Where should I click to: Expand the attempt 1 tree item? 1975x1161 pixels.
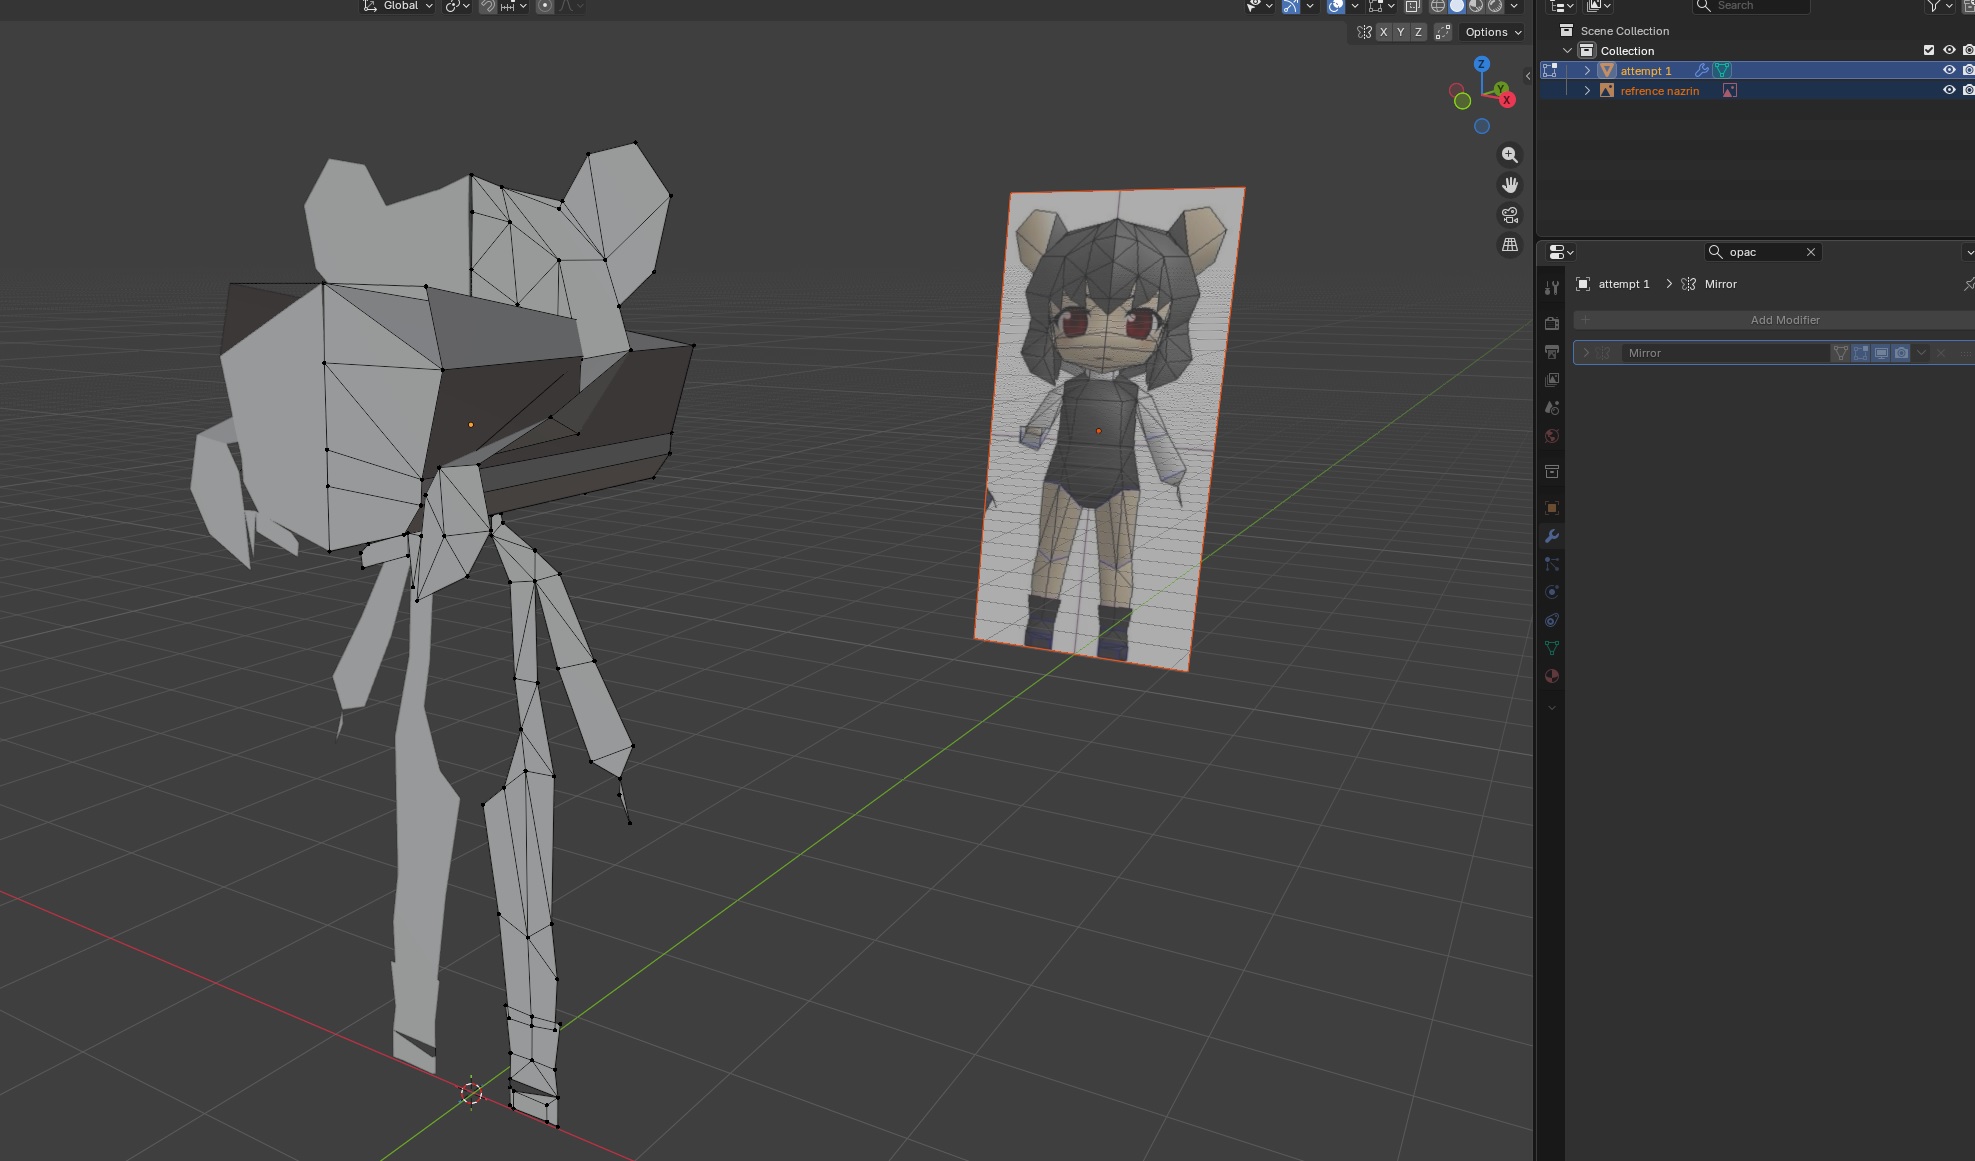1587,70
